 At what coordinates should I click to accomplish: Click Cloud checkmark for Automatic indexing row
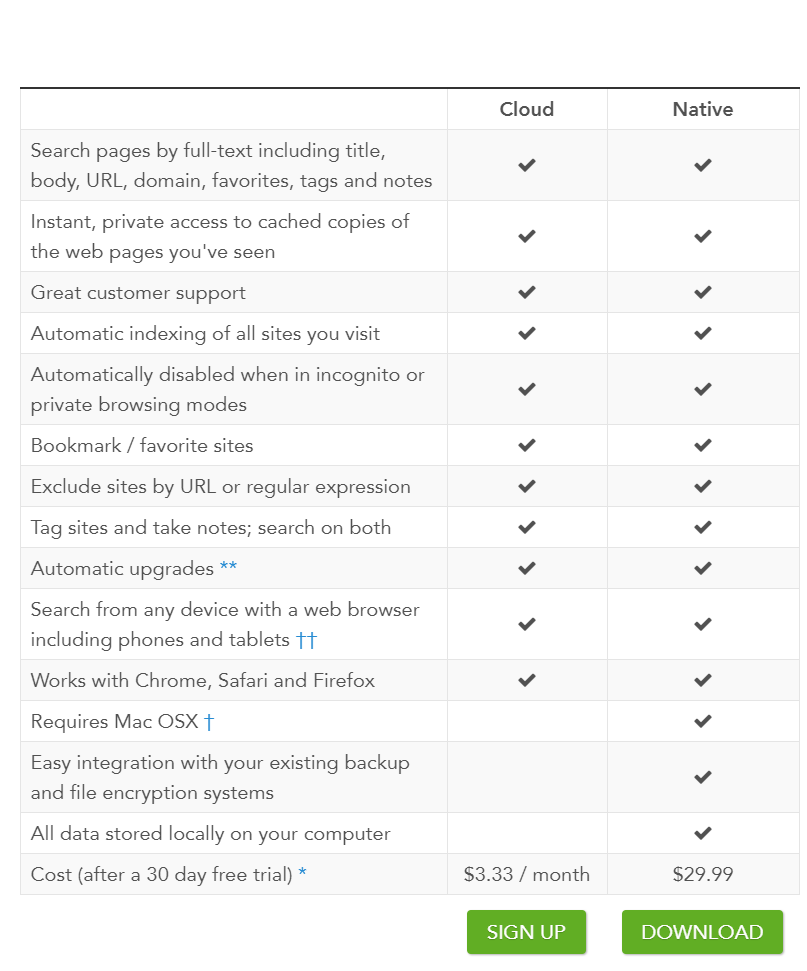click(x=527, y=334)
